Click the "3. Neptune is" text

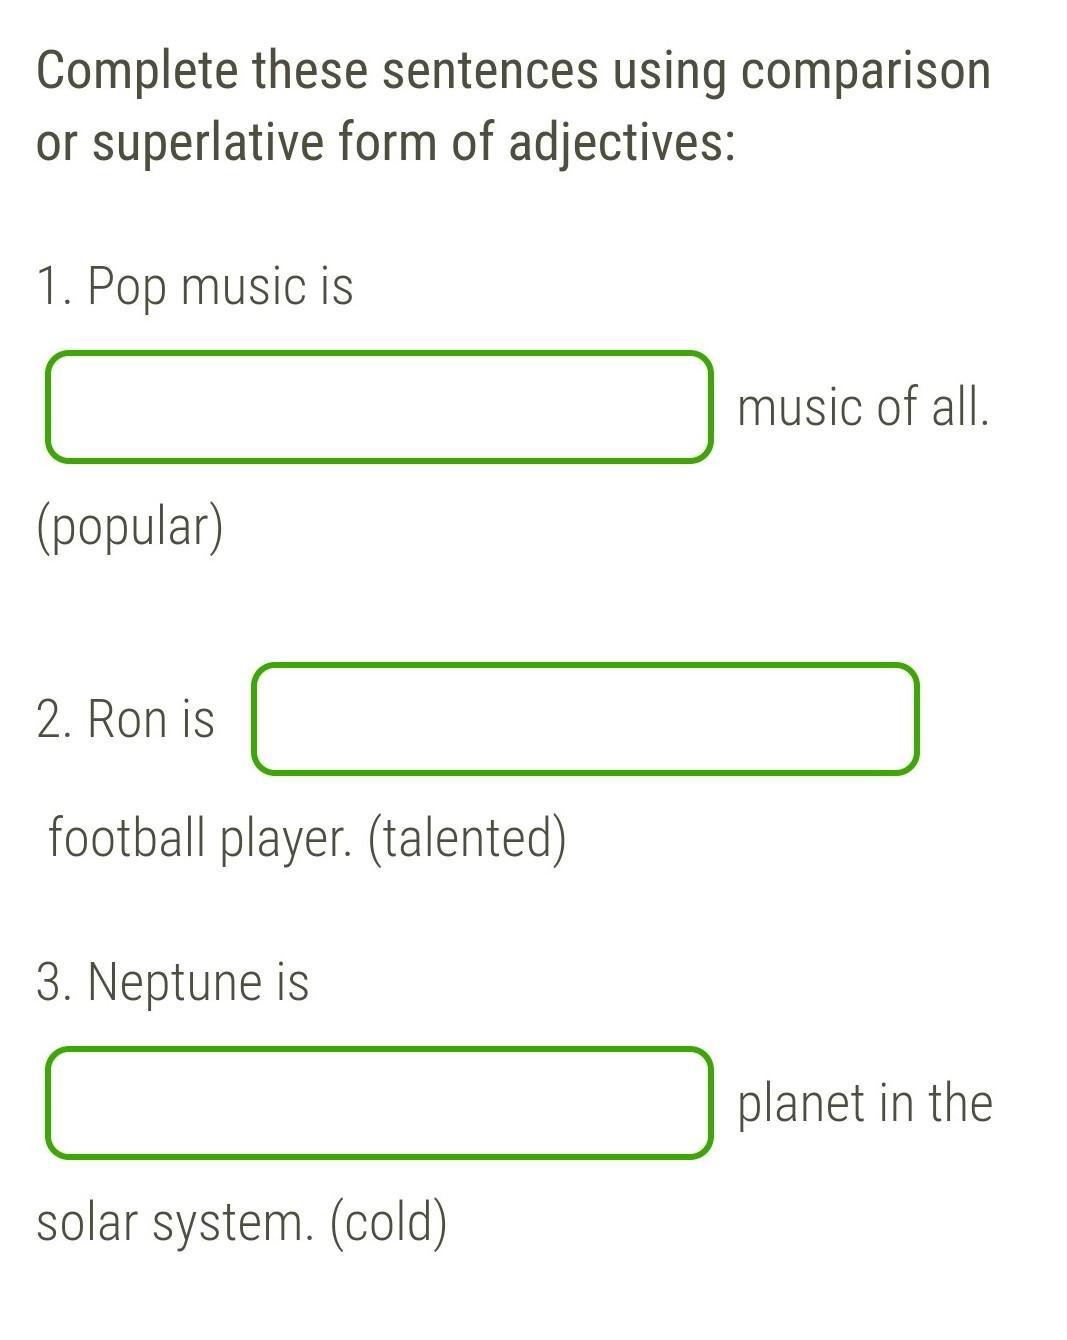172,982
